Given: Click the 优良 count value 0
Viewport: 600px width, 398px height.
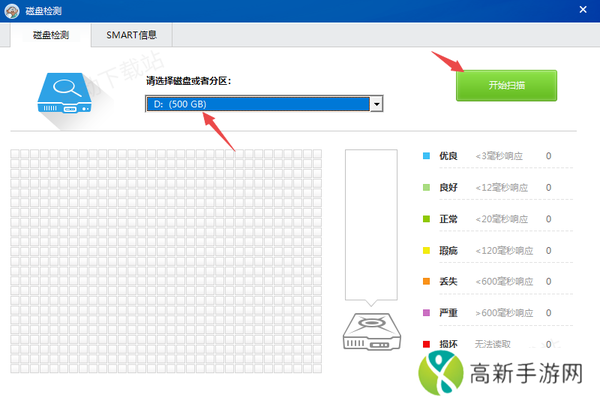Looking at the screenshot, I should (548, 156).
